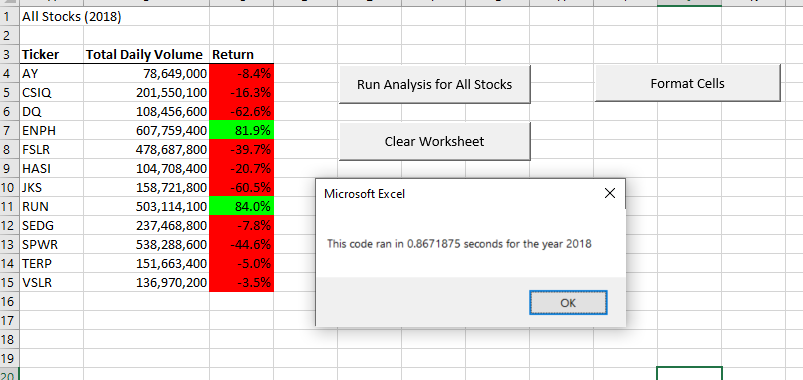This screenshot has width=803, height=380.
Task: Select ticker cell SEDG
Action: (x=51, y=225)
